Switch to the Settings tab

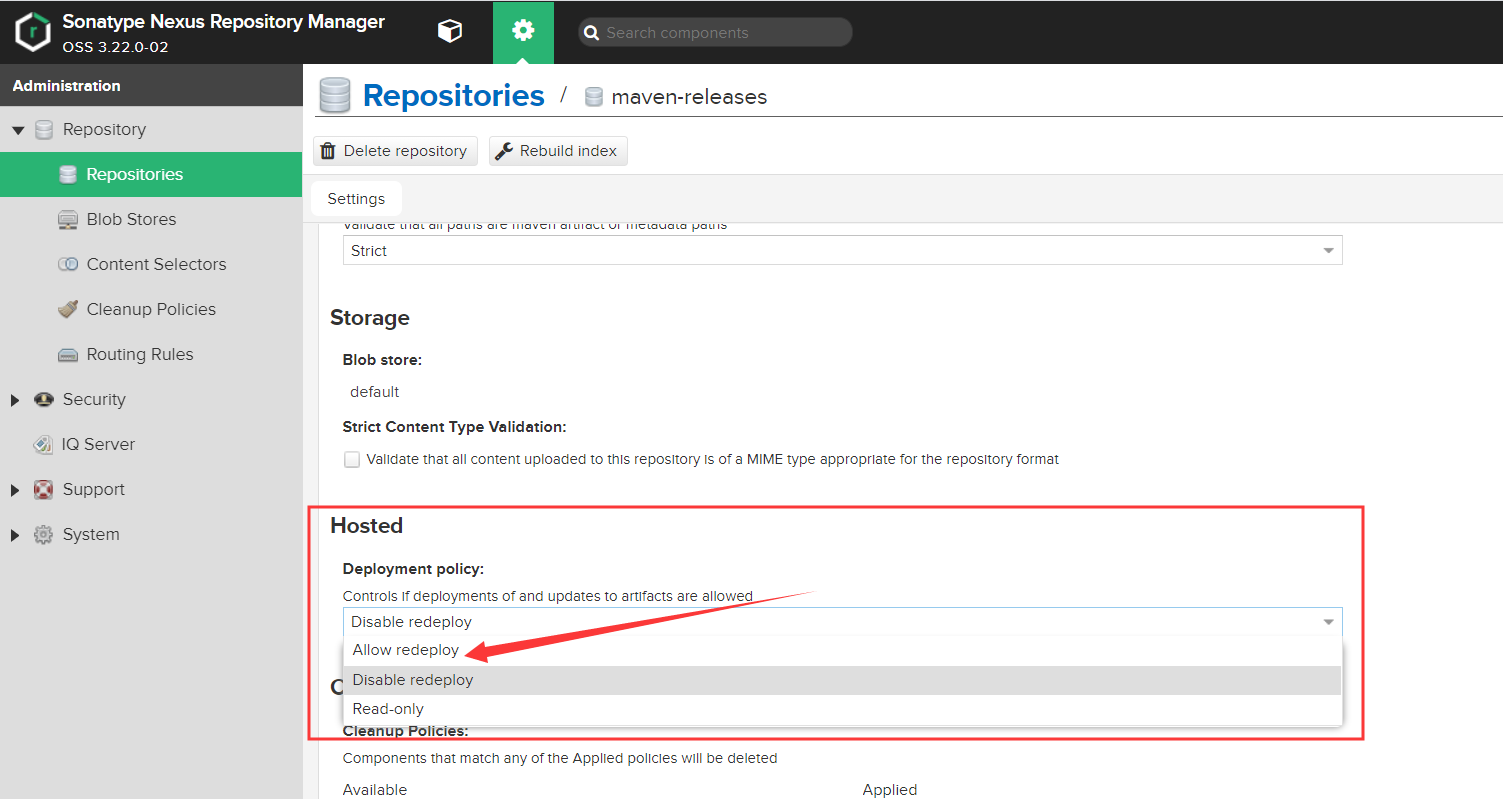[356, 198]
